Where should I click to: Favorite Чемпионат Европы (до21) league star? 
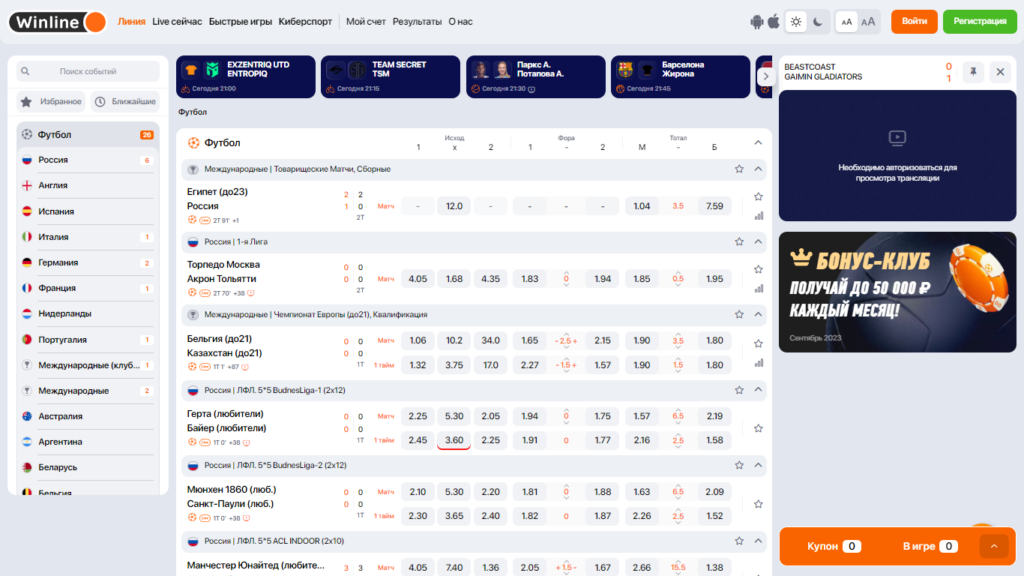point(739,315)
